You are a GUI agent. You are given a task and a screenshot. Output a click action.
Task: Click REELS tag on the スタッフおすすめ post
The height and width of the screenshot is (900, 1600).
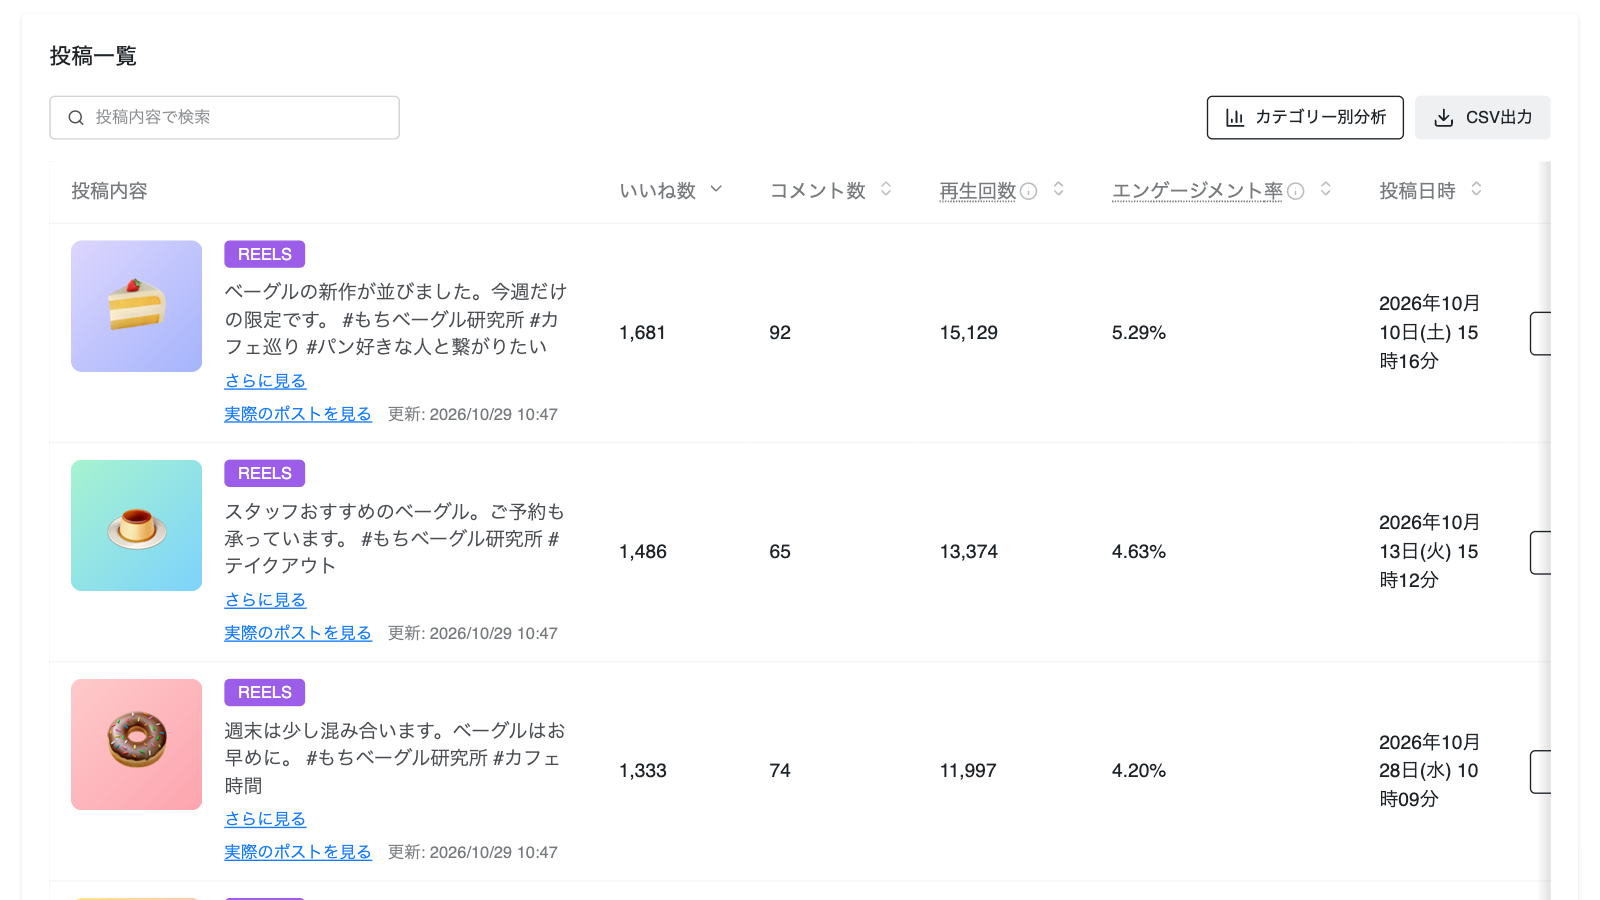pos(265,473)
